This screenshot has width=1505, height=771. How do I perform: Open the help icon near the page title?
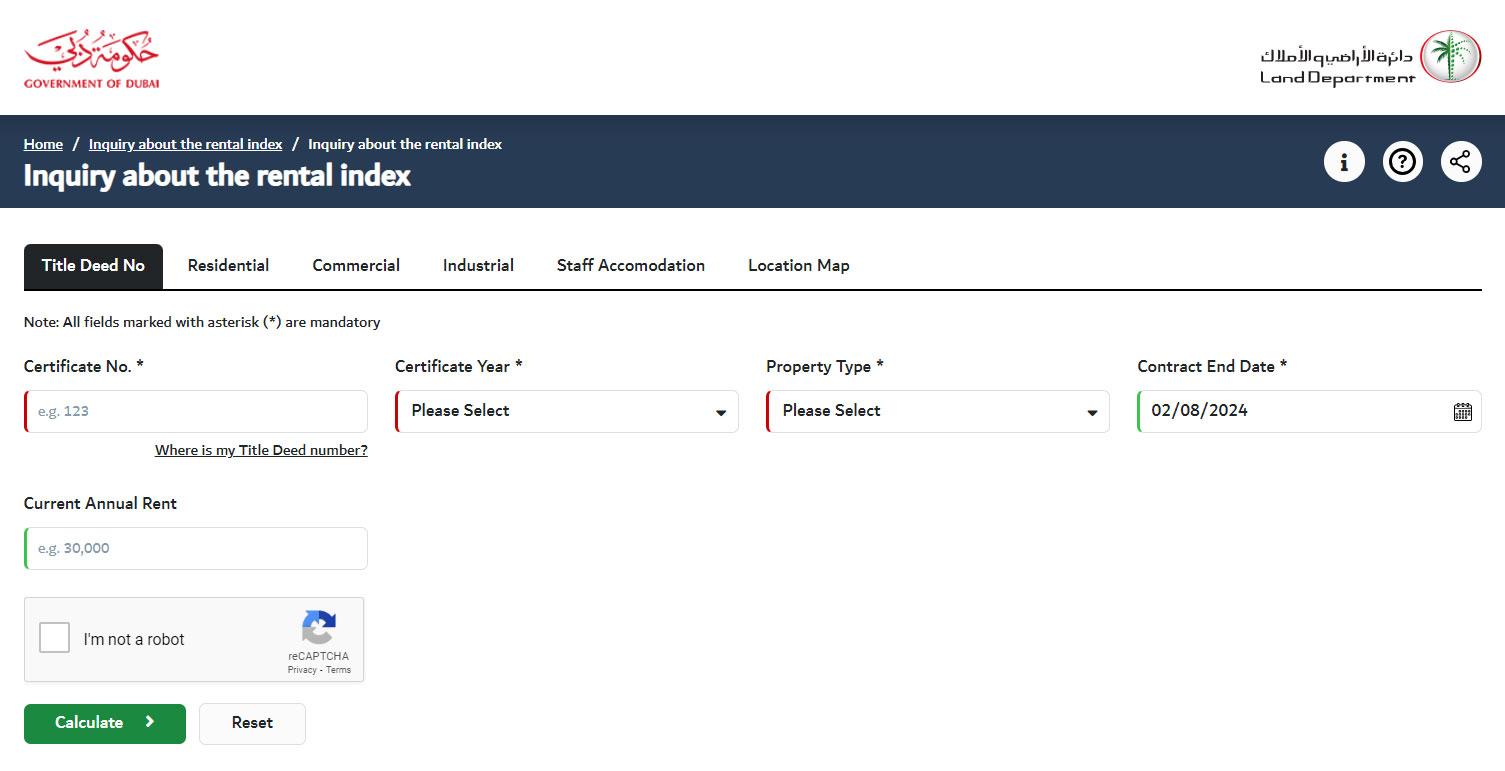(x=1402, y=161)
